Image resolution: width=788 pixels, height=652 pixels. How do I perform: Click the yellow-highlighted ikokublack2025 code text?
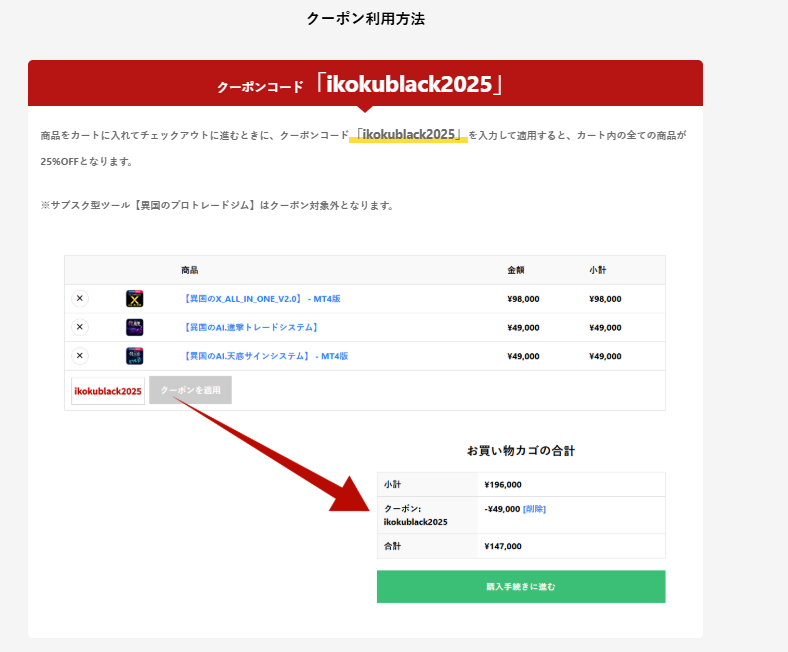click(x=409, y=134)
